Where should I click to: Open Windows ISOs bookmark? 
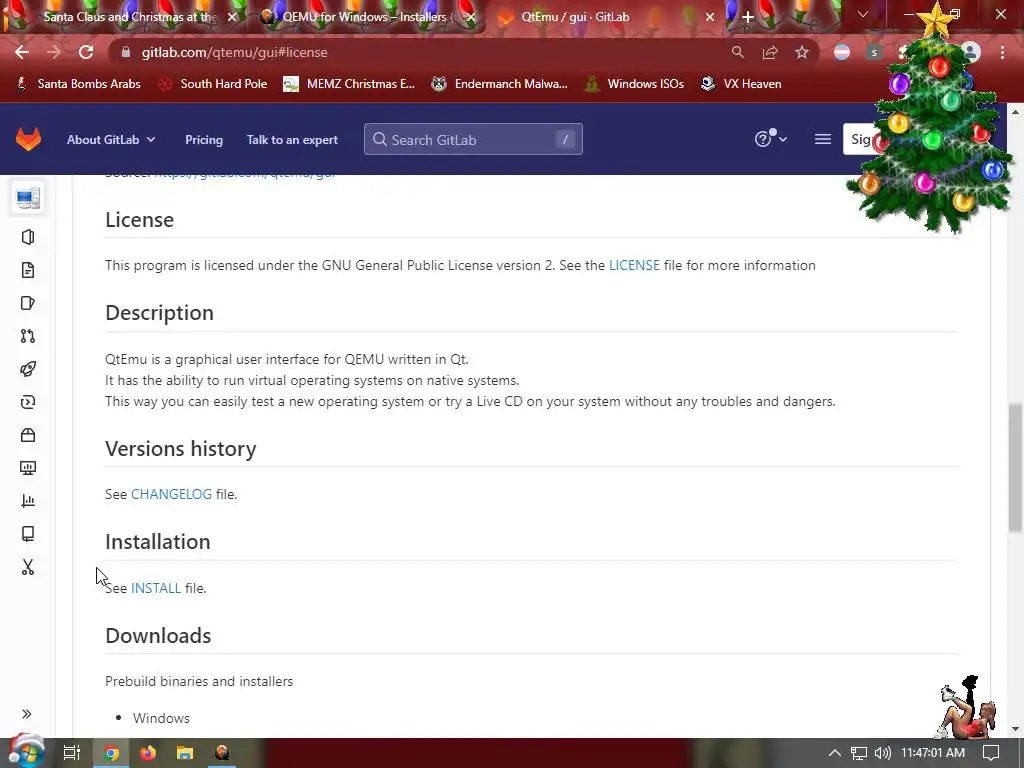tap(635, 84)
